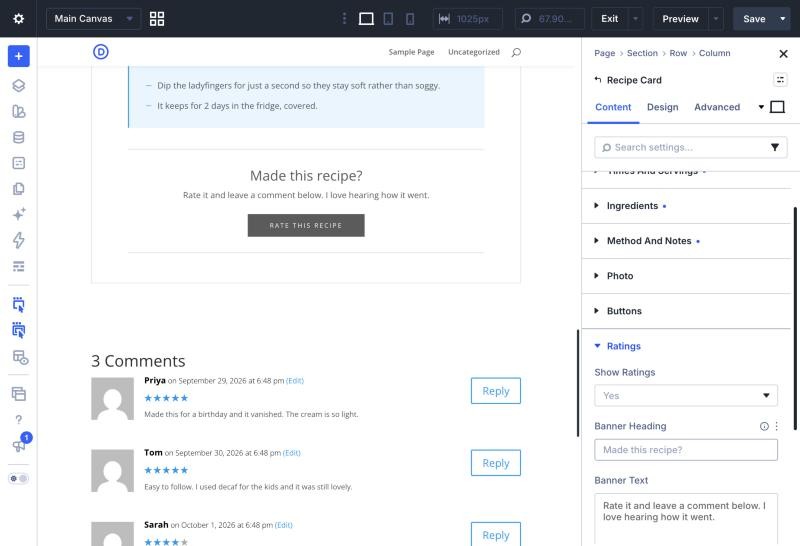The image size is (800, 546).
Task: Click the Save button
Action: [754, 19]
